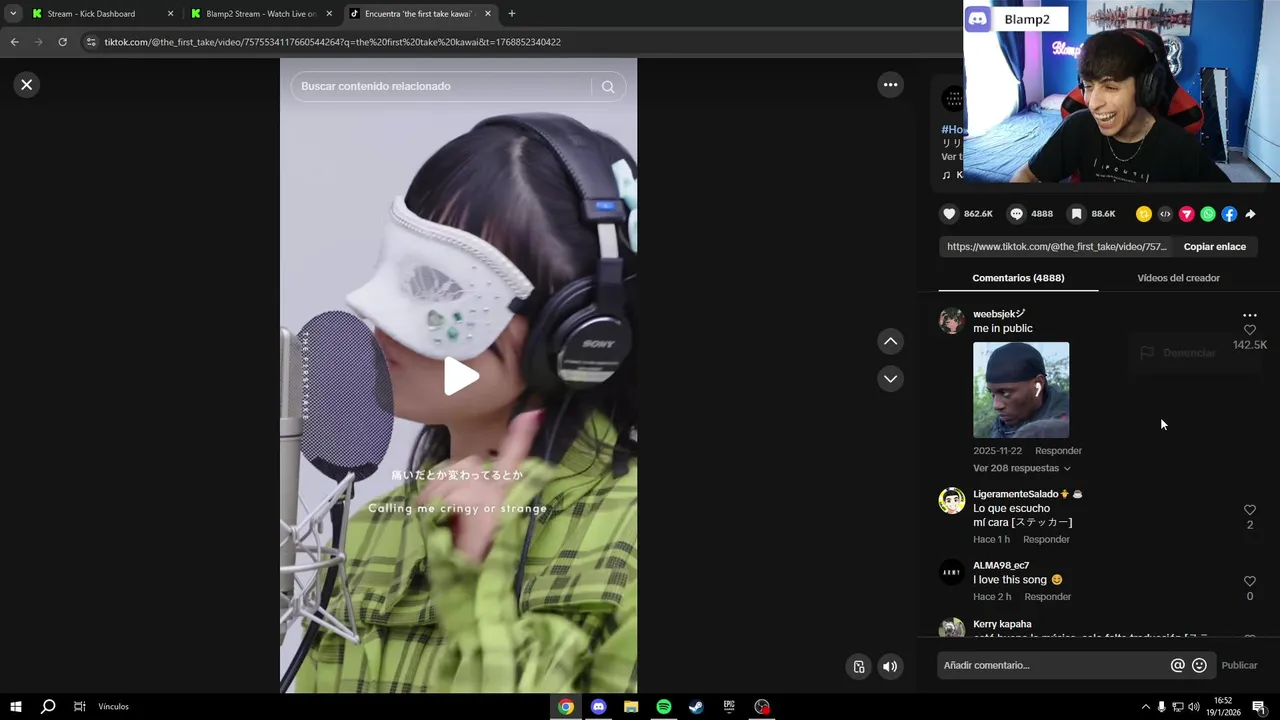
Task: Reload the page
Action: click(x=62, y=42)
